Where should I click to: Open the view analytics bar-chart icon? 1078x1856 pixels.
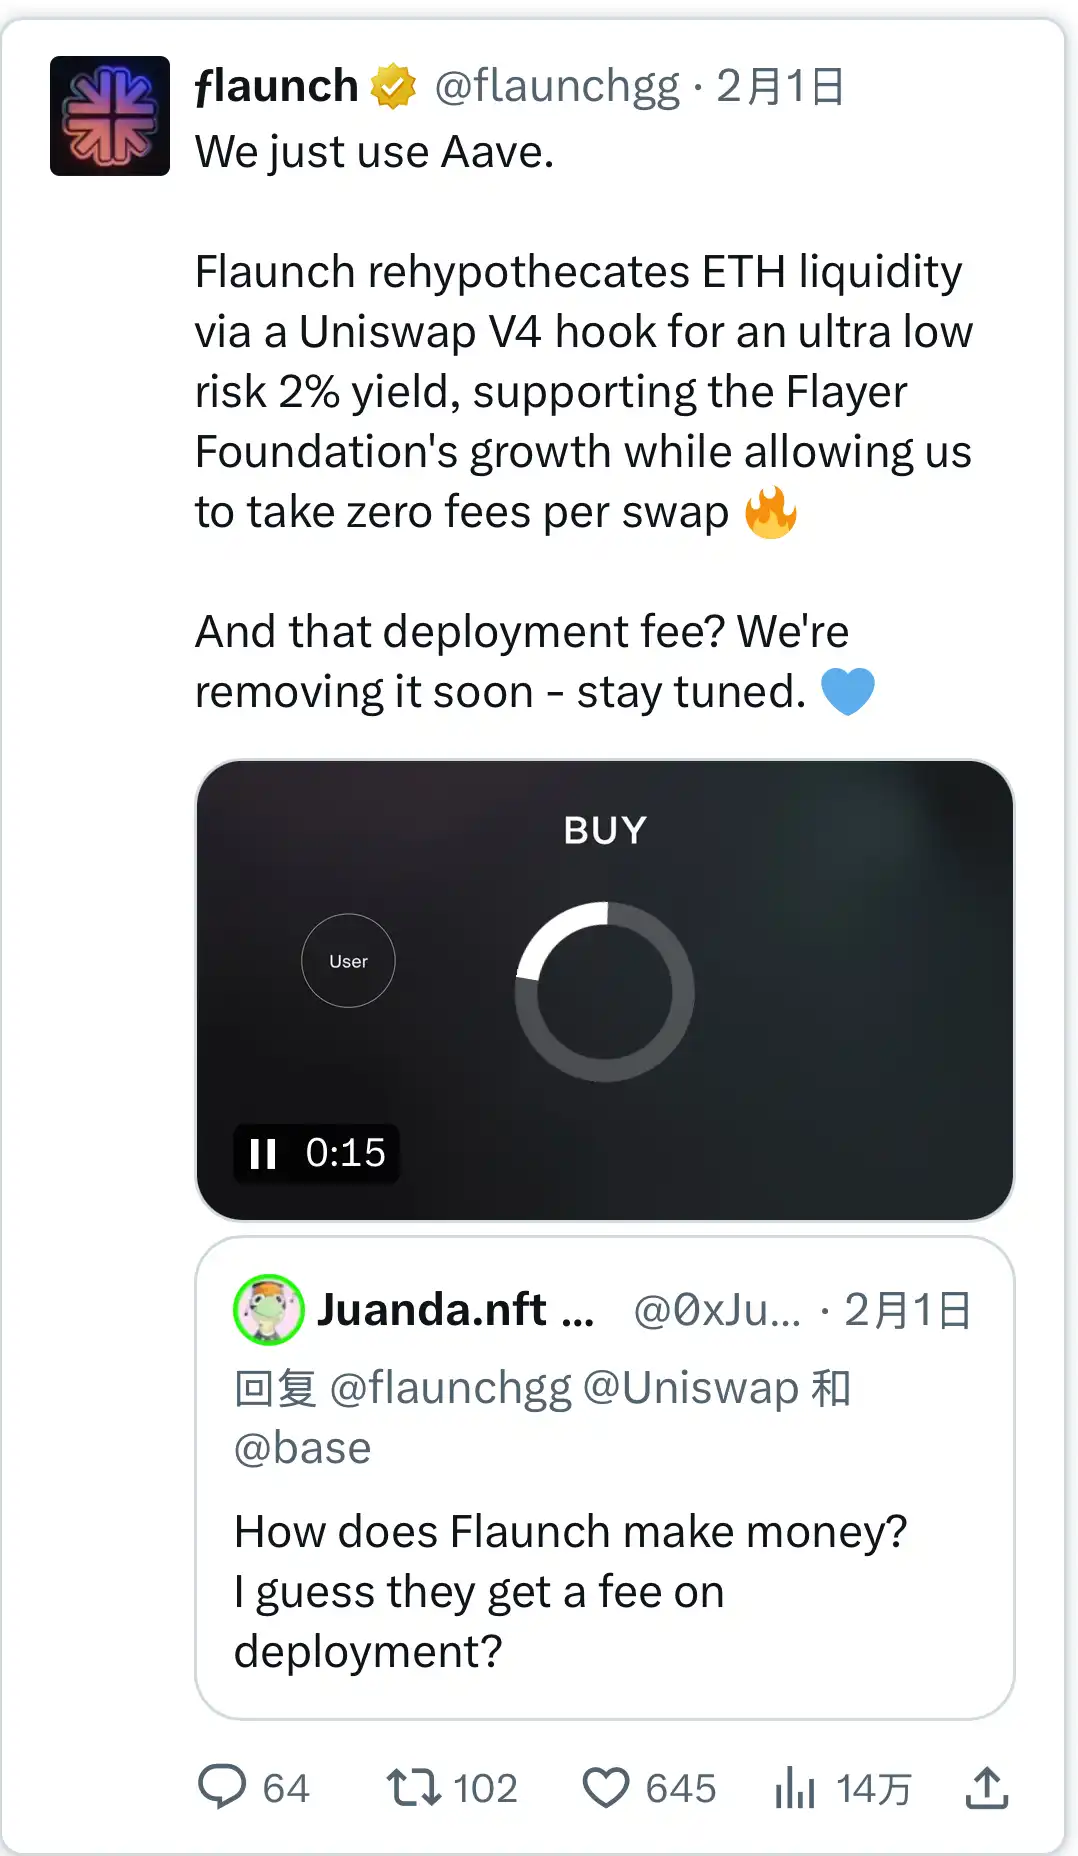pyautogui.click(x=795, y=1787)
